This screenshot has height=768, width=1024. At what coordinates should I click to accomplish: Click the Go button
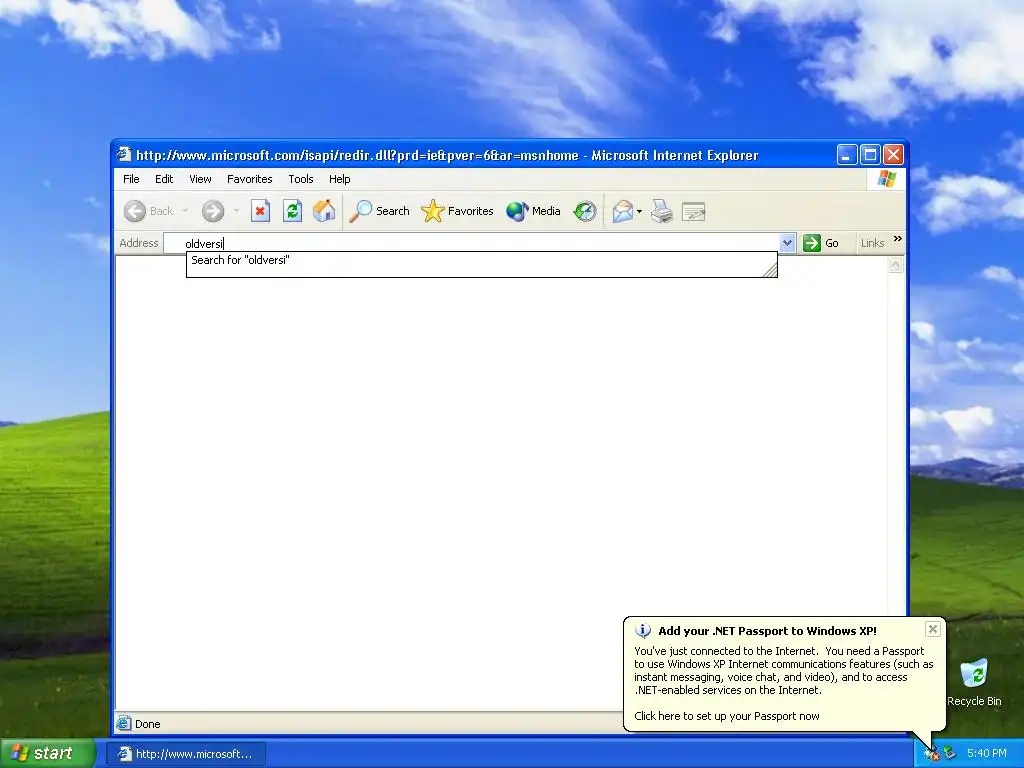coord(821,243)
